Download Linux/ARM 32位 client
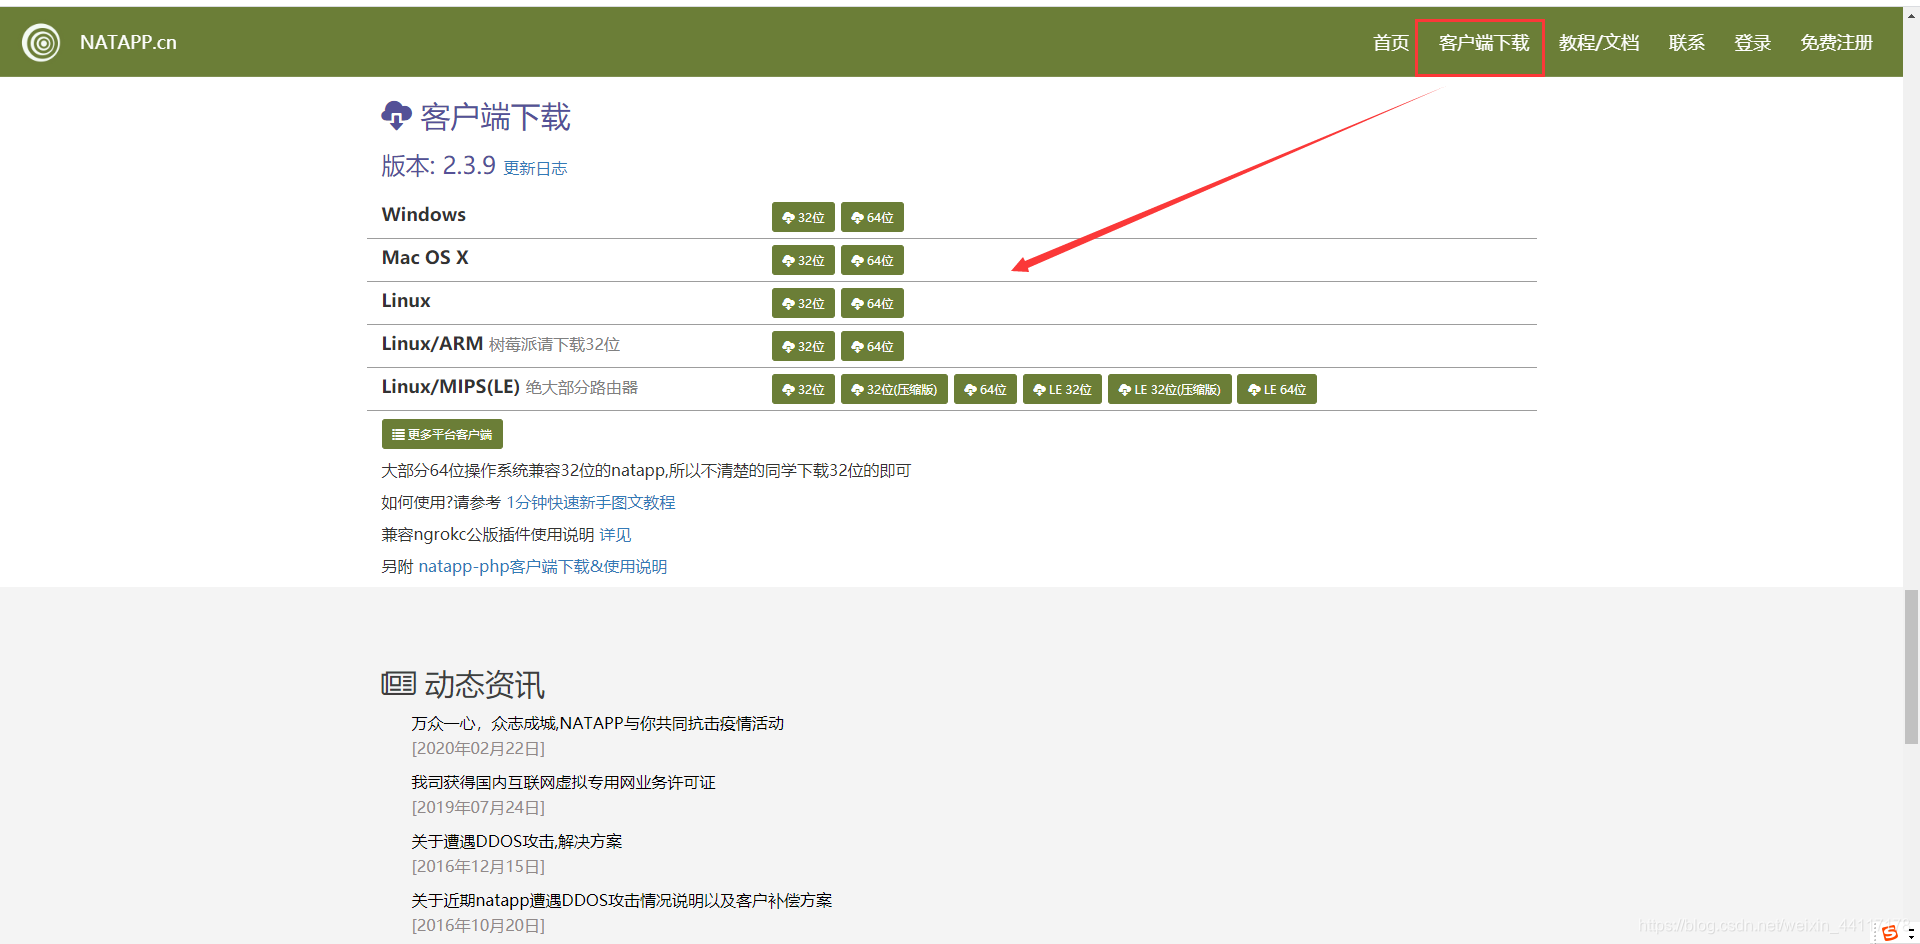Viewport: 1920px width, 944px height. pyautogui.click(x=803, y=346)
